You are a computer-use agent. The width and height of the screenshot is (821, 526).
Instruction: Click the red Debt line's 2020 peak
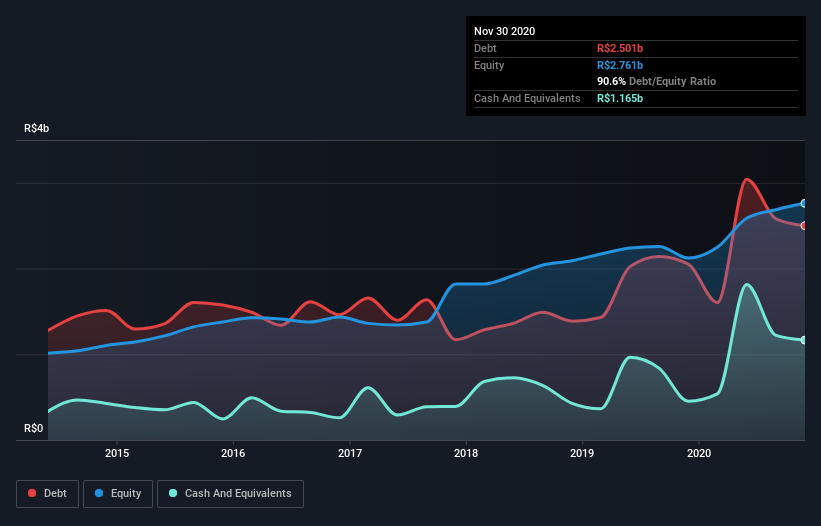pyautogui.click(x=747, y=180)
